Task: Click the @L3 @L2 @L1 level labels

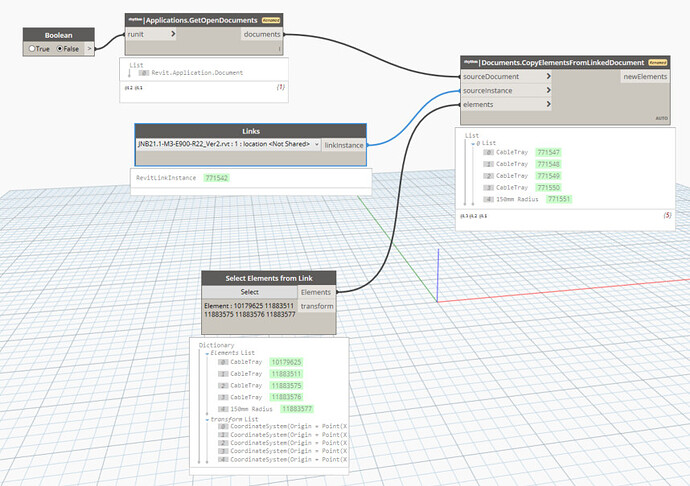Action: pyautogui.click(x=473, y=216)
